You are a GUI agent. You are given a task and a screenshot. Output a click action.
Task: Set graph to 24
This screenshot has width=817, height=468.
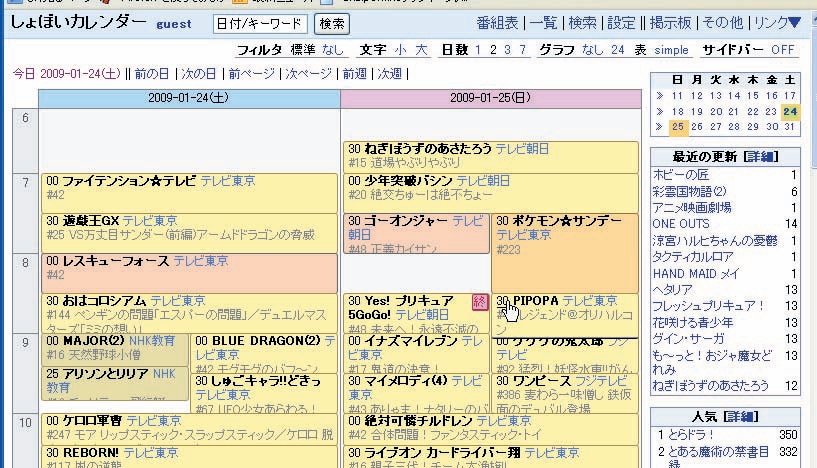click(617, 50)
